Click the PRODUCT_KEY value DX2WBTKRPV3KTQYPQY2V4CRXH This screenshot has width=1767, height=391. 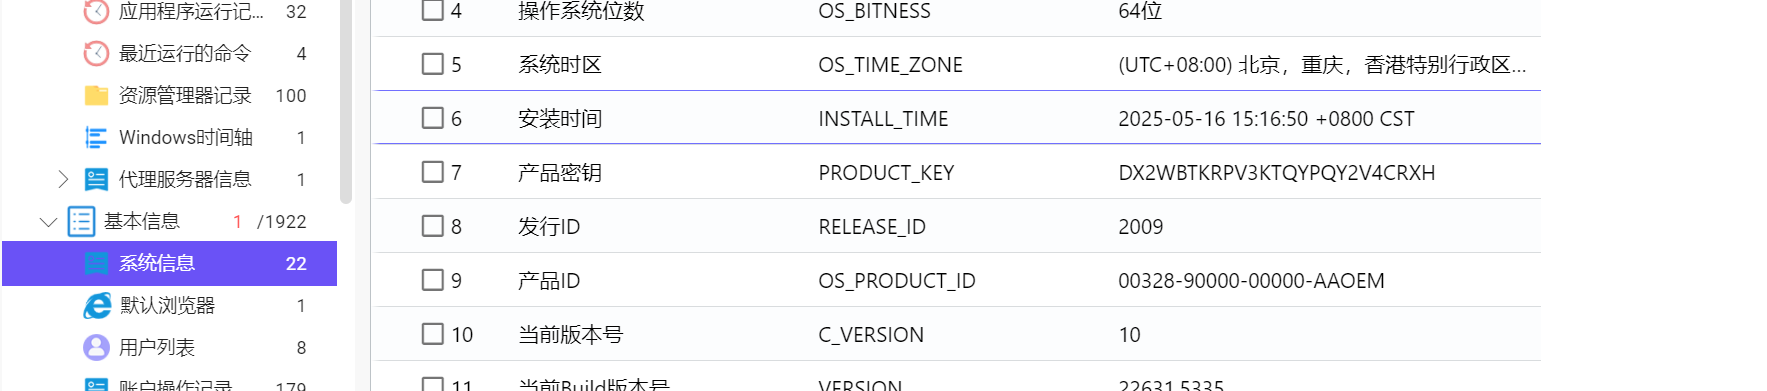tap(1276, 172)
